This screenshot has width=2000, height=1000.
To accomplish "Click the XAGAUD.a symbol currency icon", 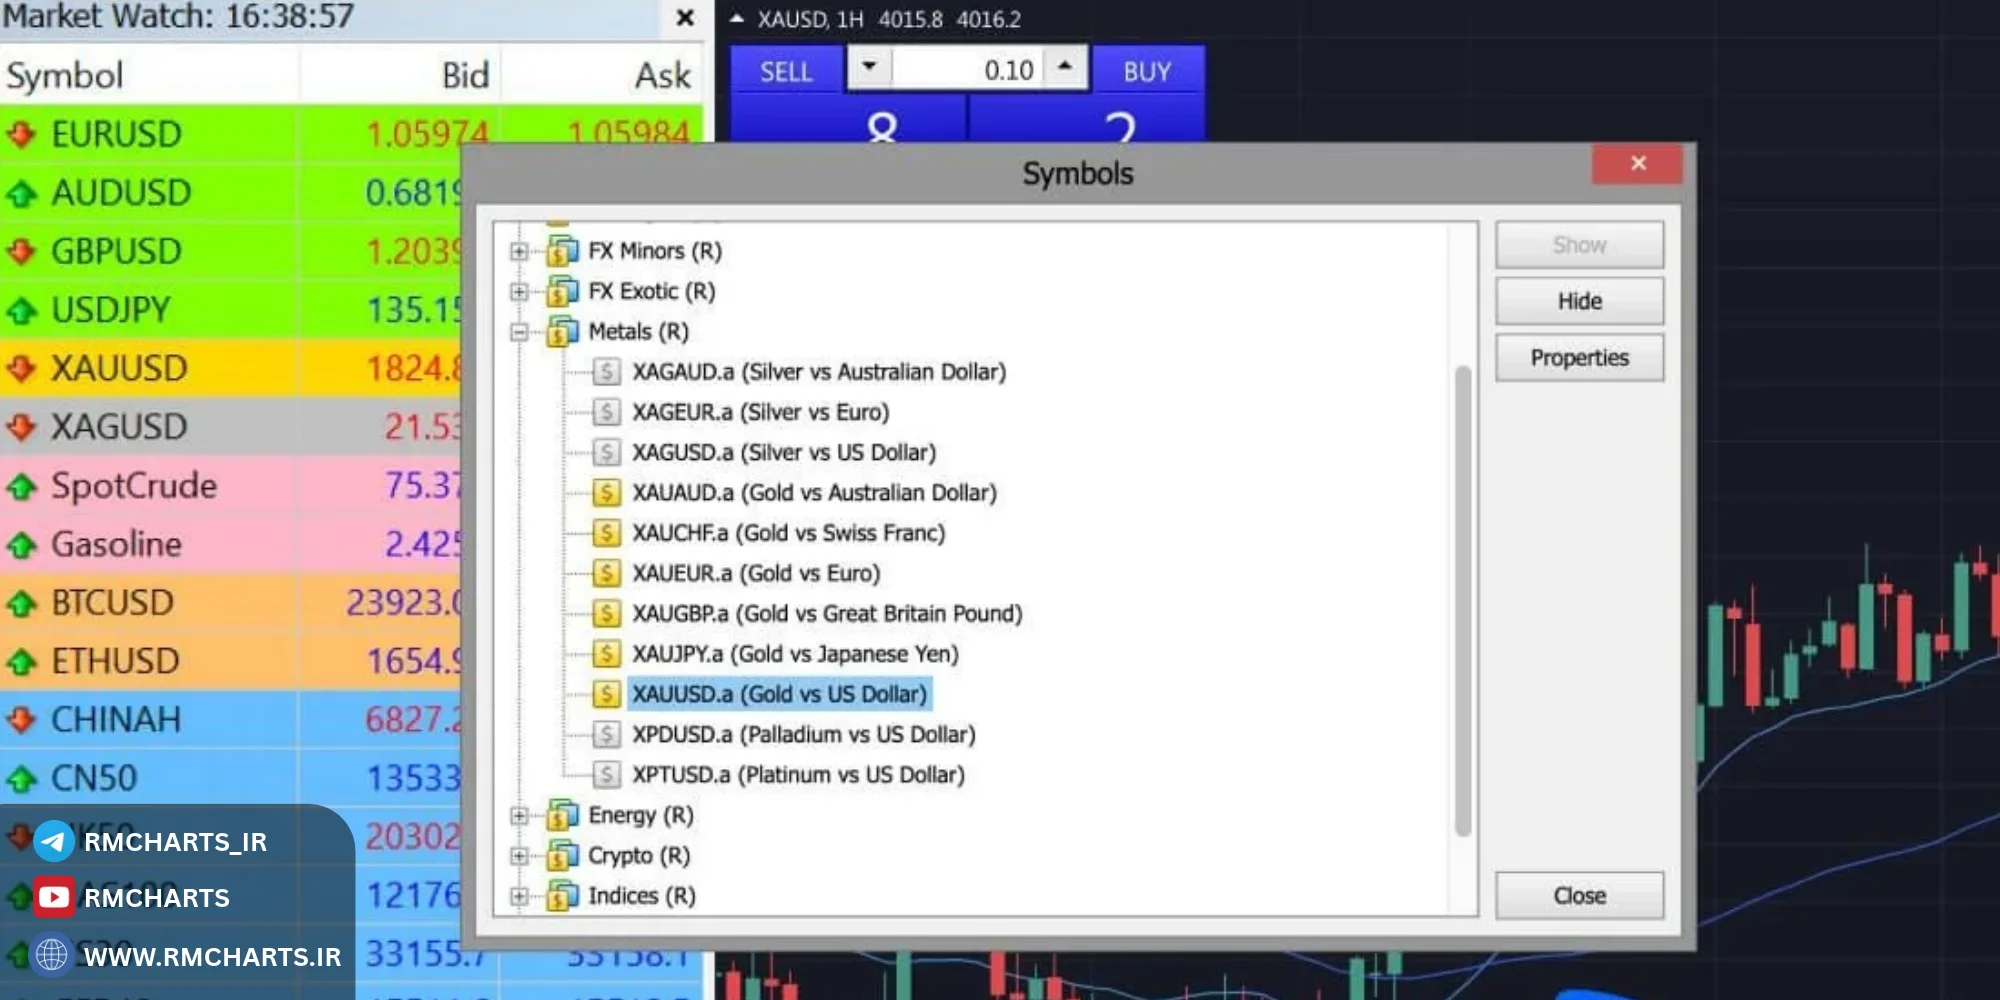I will click(x=606, y=372).
